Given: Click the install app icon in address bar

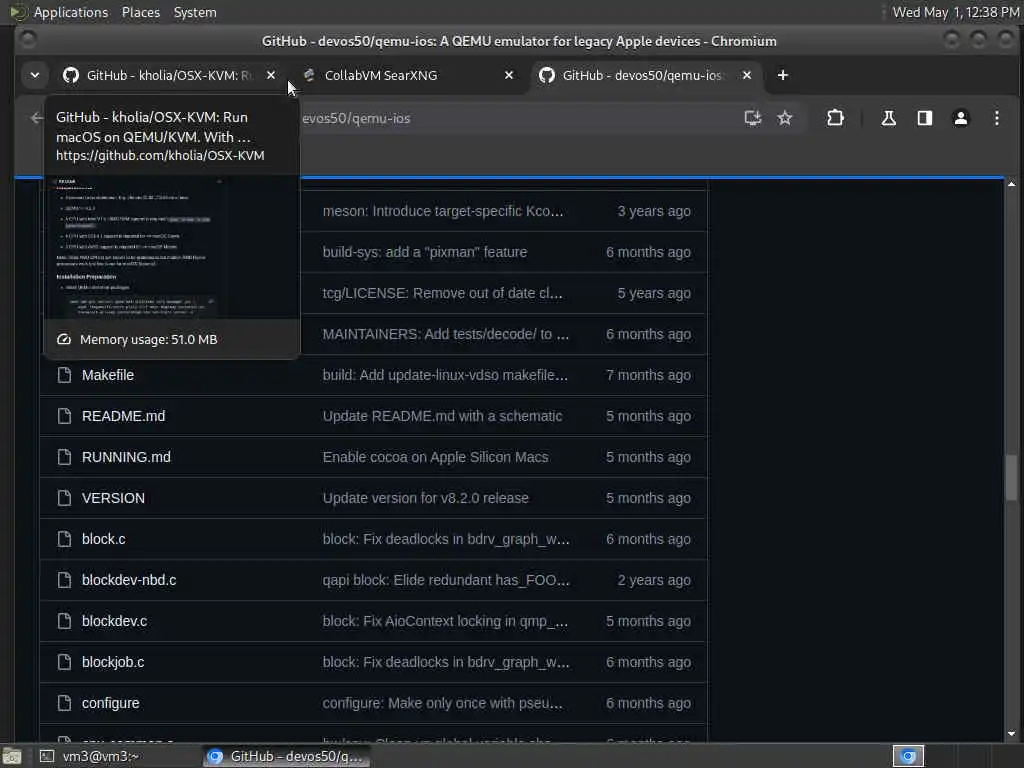Looking at the screenshot, I should pyautogui.click(x=753, y=118).
